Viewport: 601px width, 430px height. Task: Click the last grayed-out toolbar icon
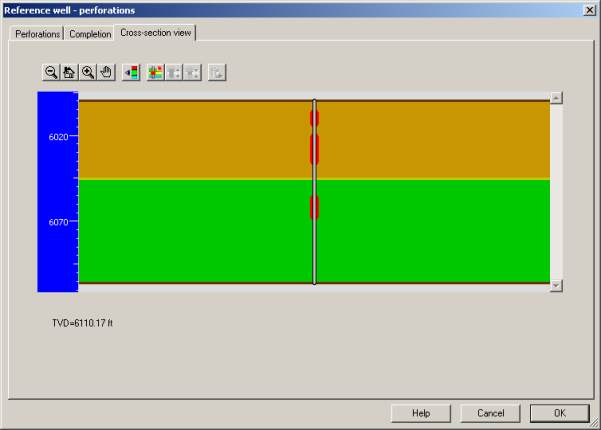tap(217, 72)
